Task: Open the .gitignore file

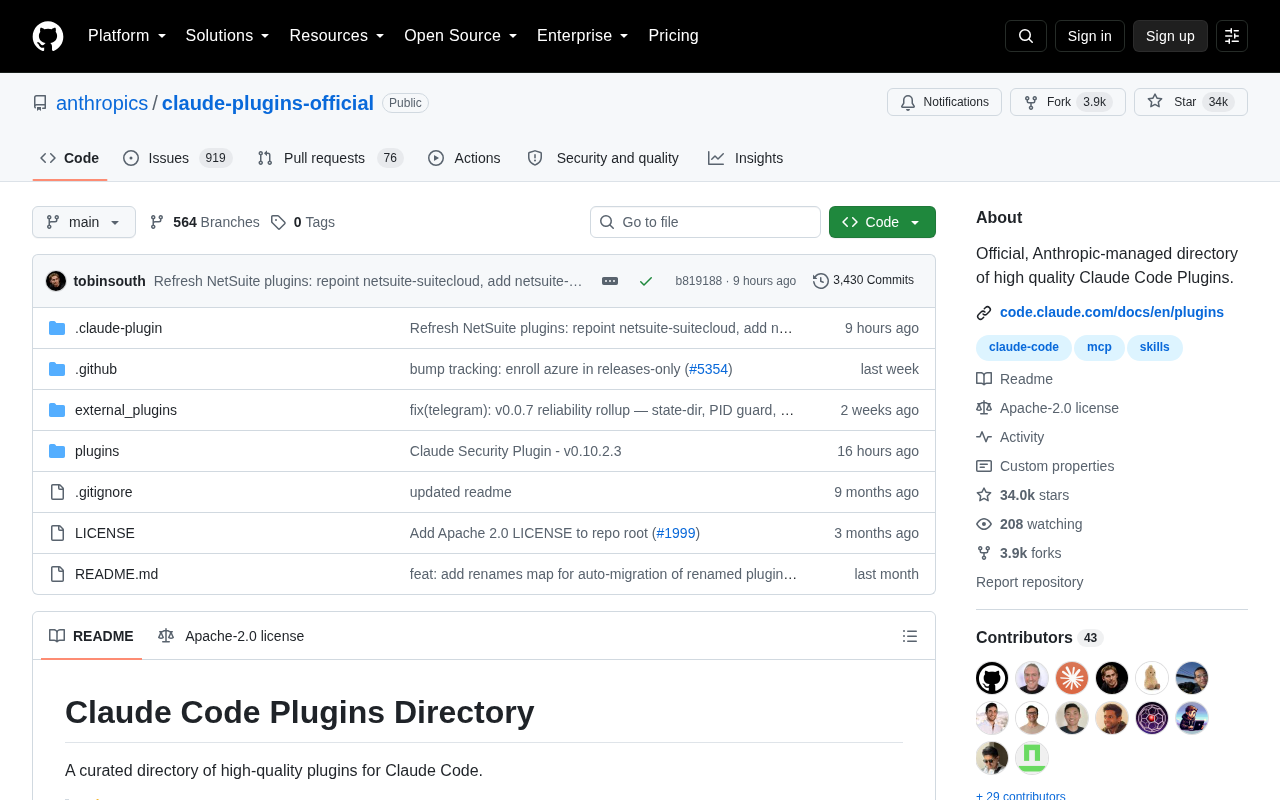Action: (104, 492)
